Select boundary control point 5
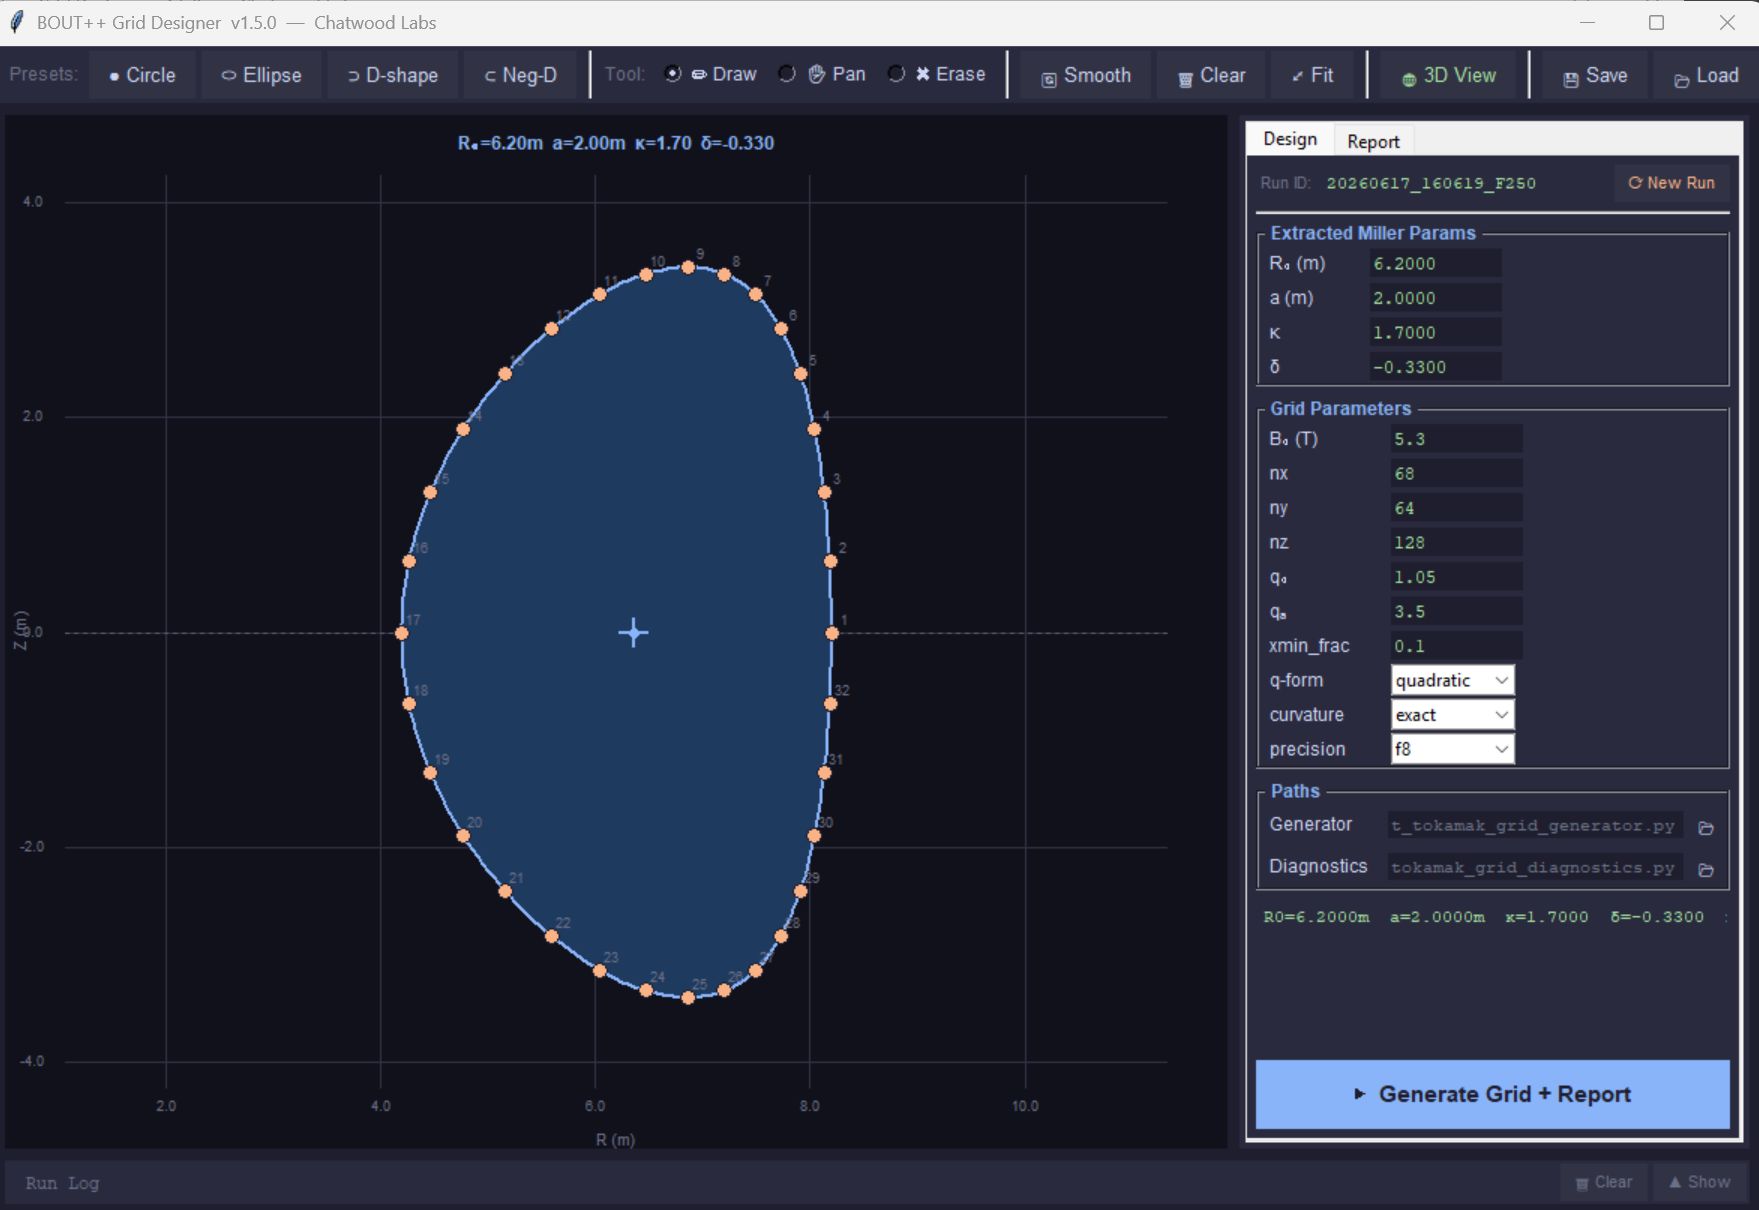This screenshot has height=1210, width=1759. [800, 374]
